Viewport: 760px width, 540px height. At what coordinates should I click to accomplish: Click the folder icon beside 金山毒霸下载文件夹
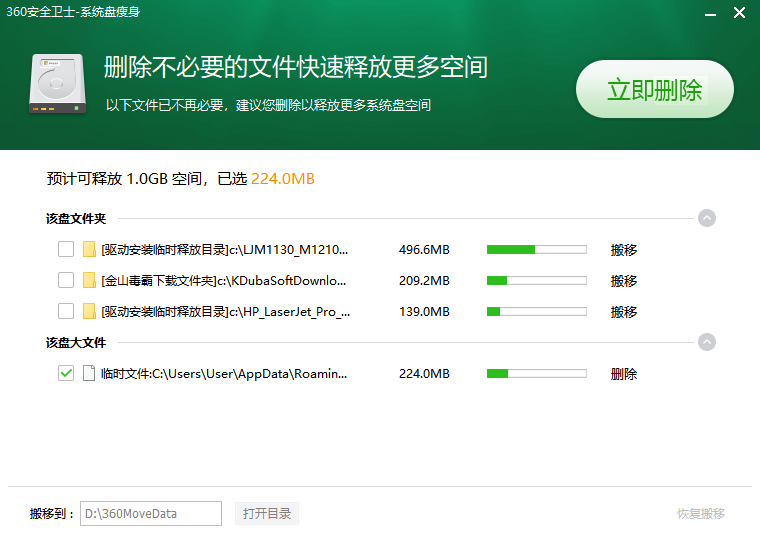pos(89,281)
